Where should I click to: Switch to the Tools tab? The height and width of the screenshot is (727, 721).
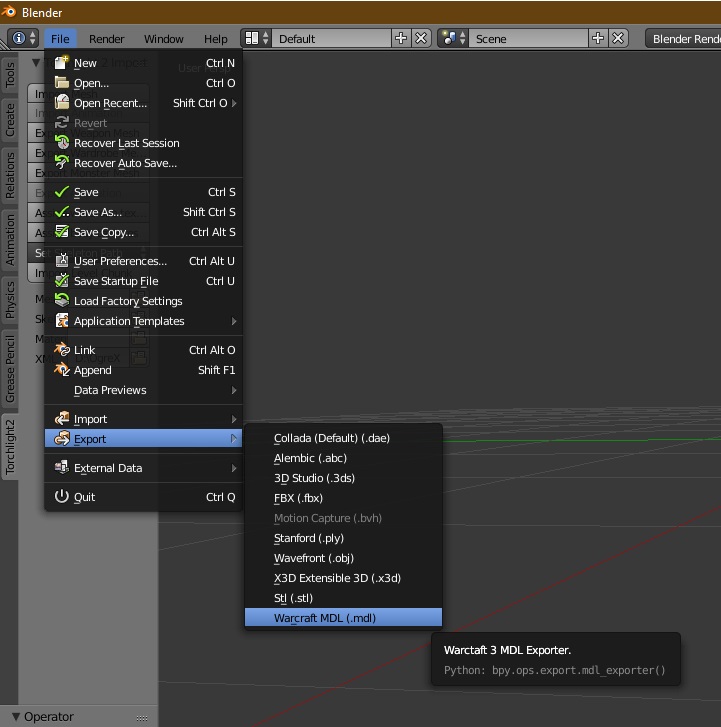pos(10,75)
